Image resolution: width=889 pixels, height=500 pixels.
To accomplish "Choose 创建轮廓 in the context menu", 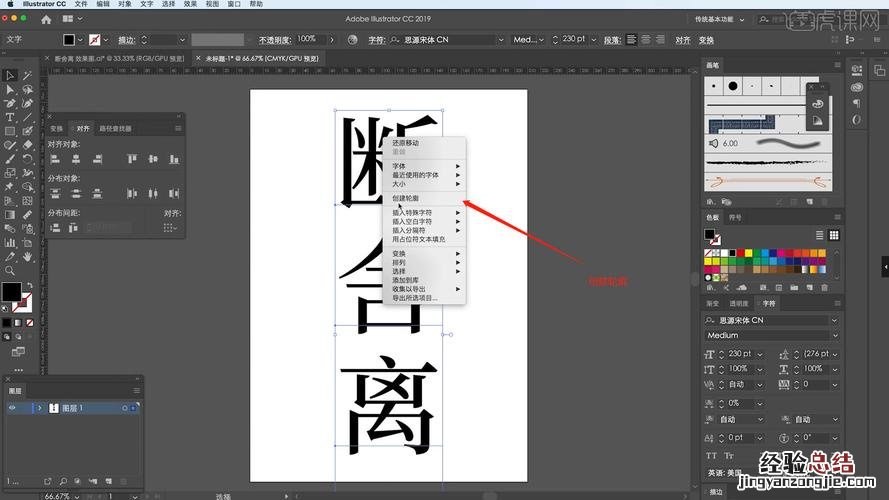I will [x=406, y=198].
